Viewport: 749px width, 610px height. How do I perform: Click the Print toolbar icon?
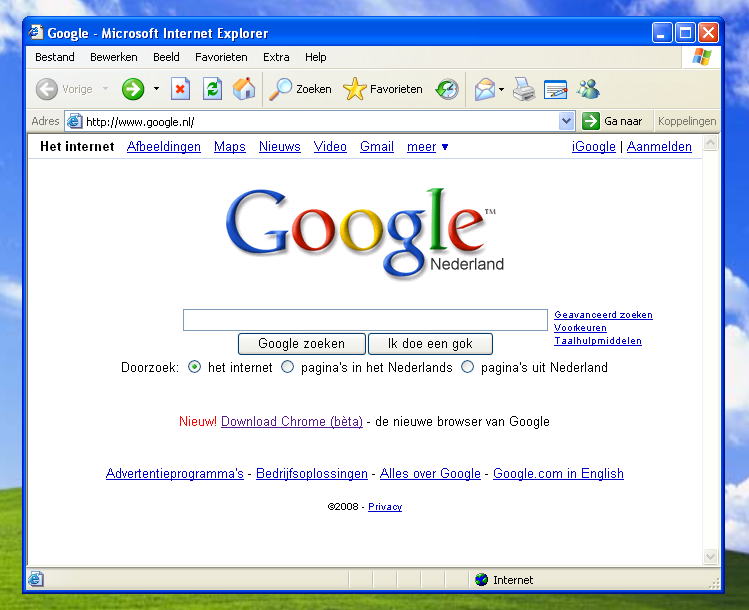(524, 90)
